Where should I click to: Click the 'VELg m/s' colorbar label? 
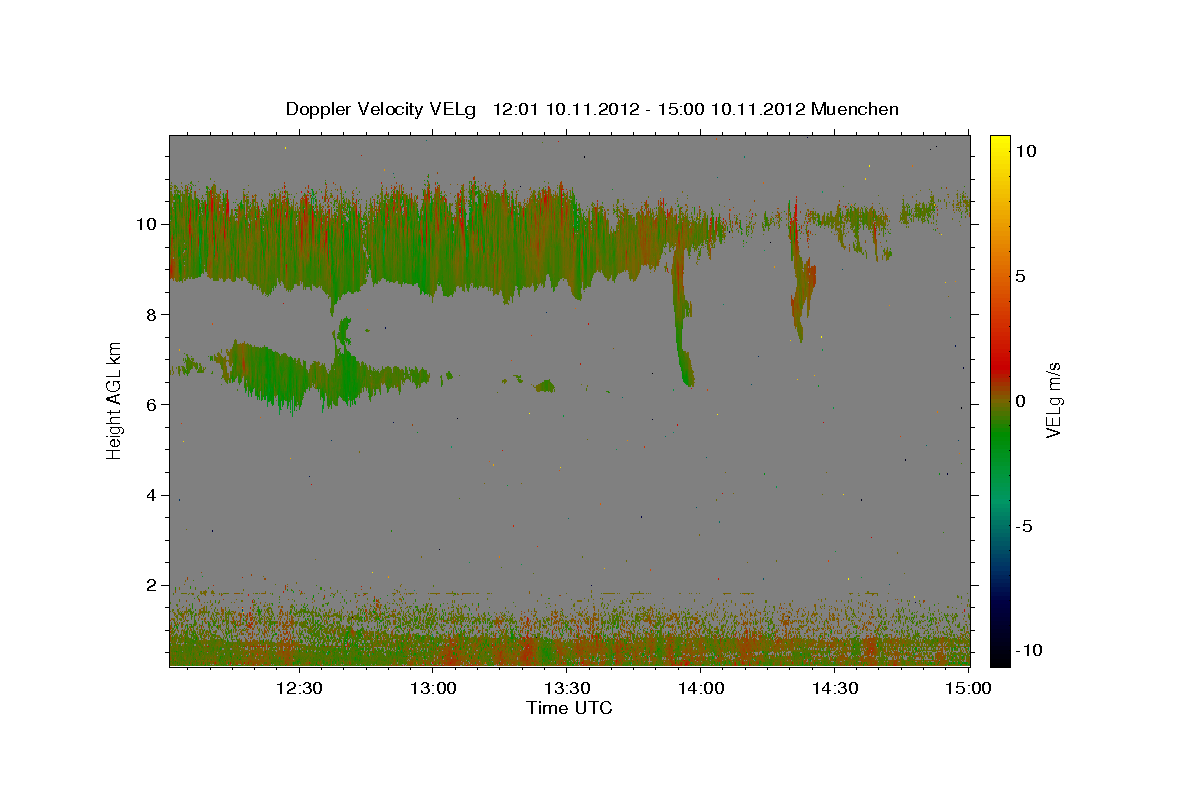pos(1053,398)
